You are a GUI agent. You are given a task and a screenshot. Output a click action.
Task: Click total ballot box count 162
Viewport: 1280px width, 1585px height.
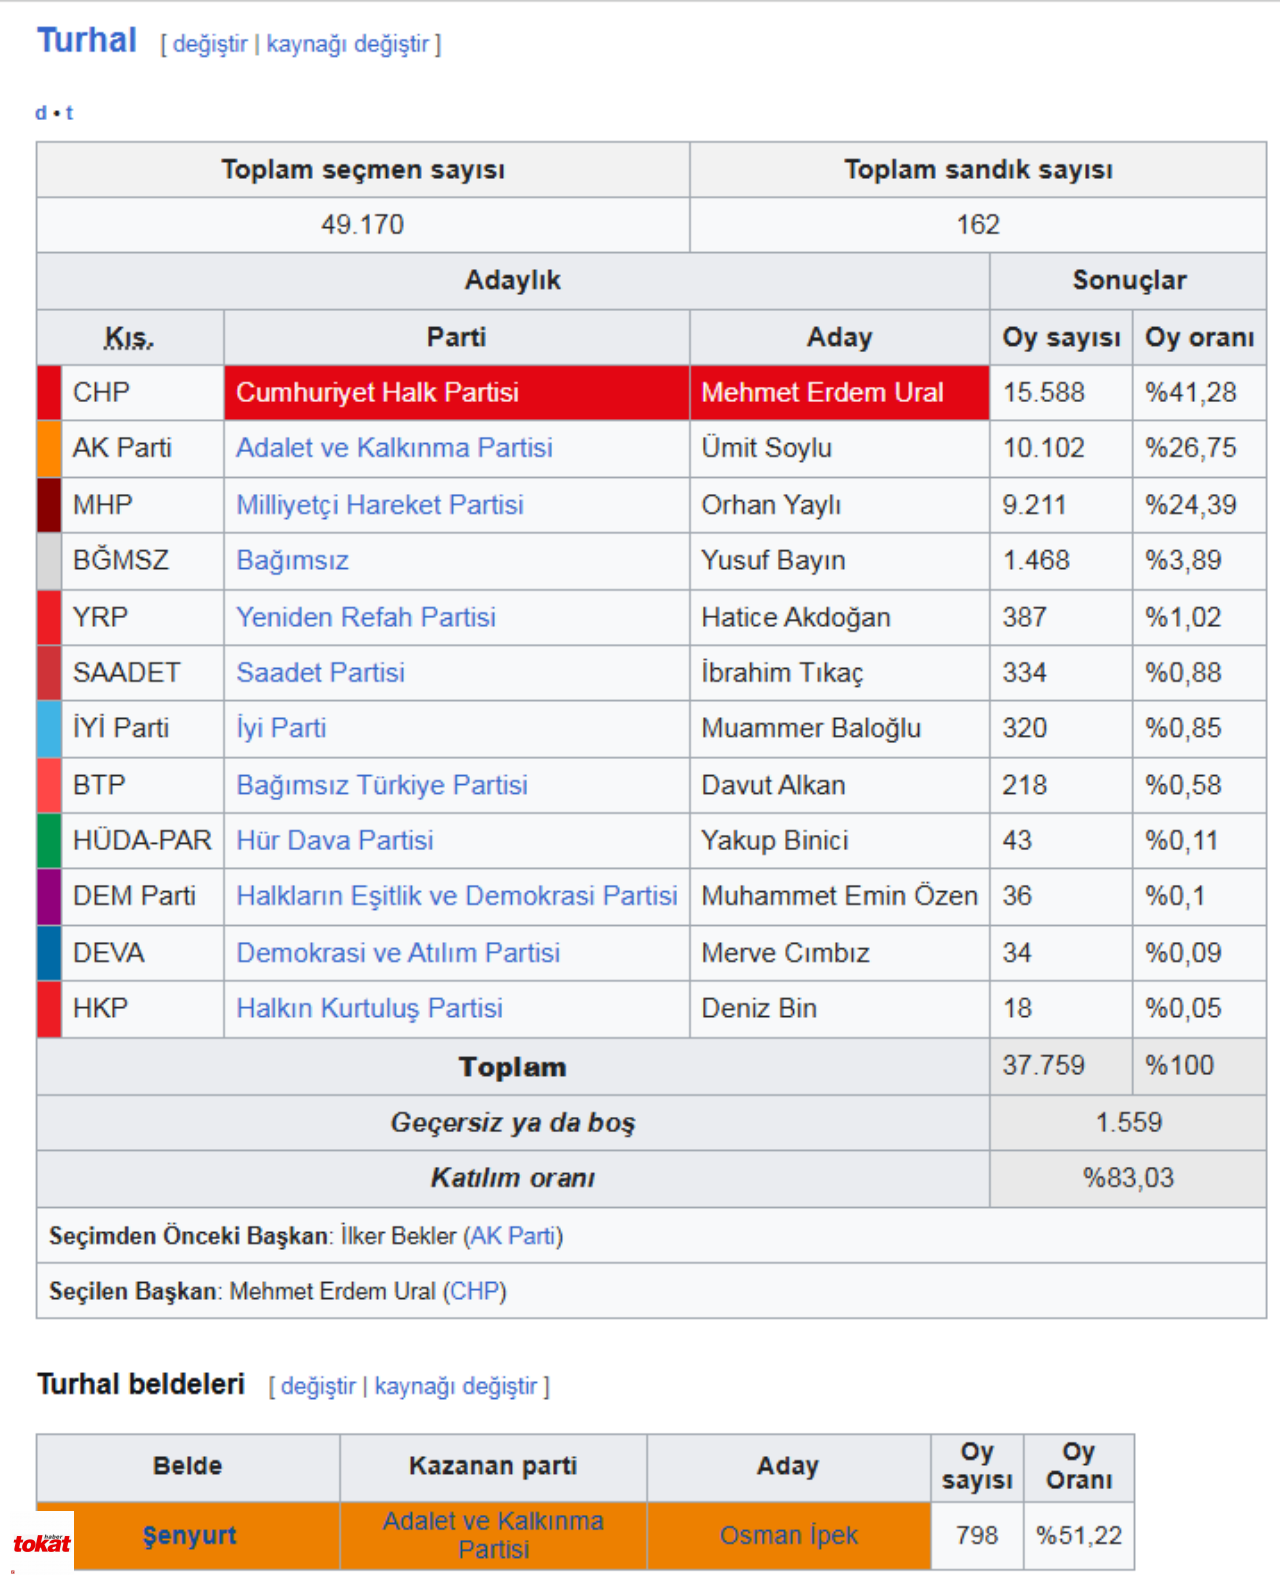point(978,224)
